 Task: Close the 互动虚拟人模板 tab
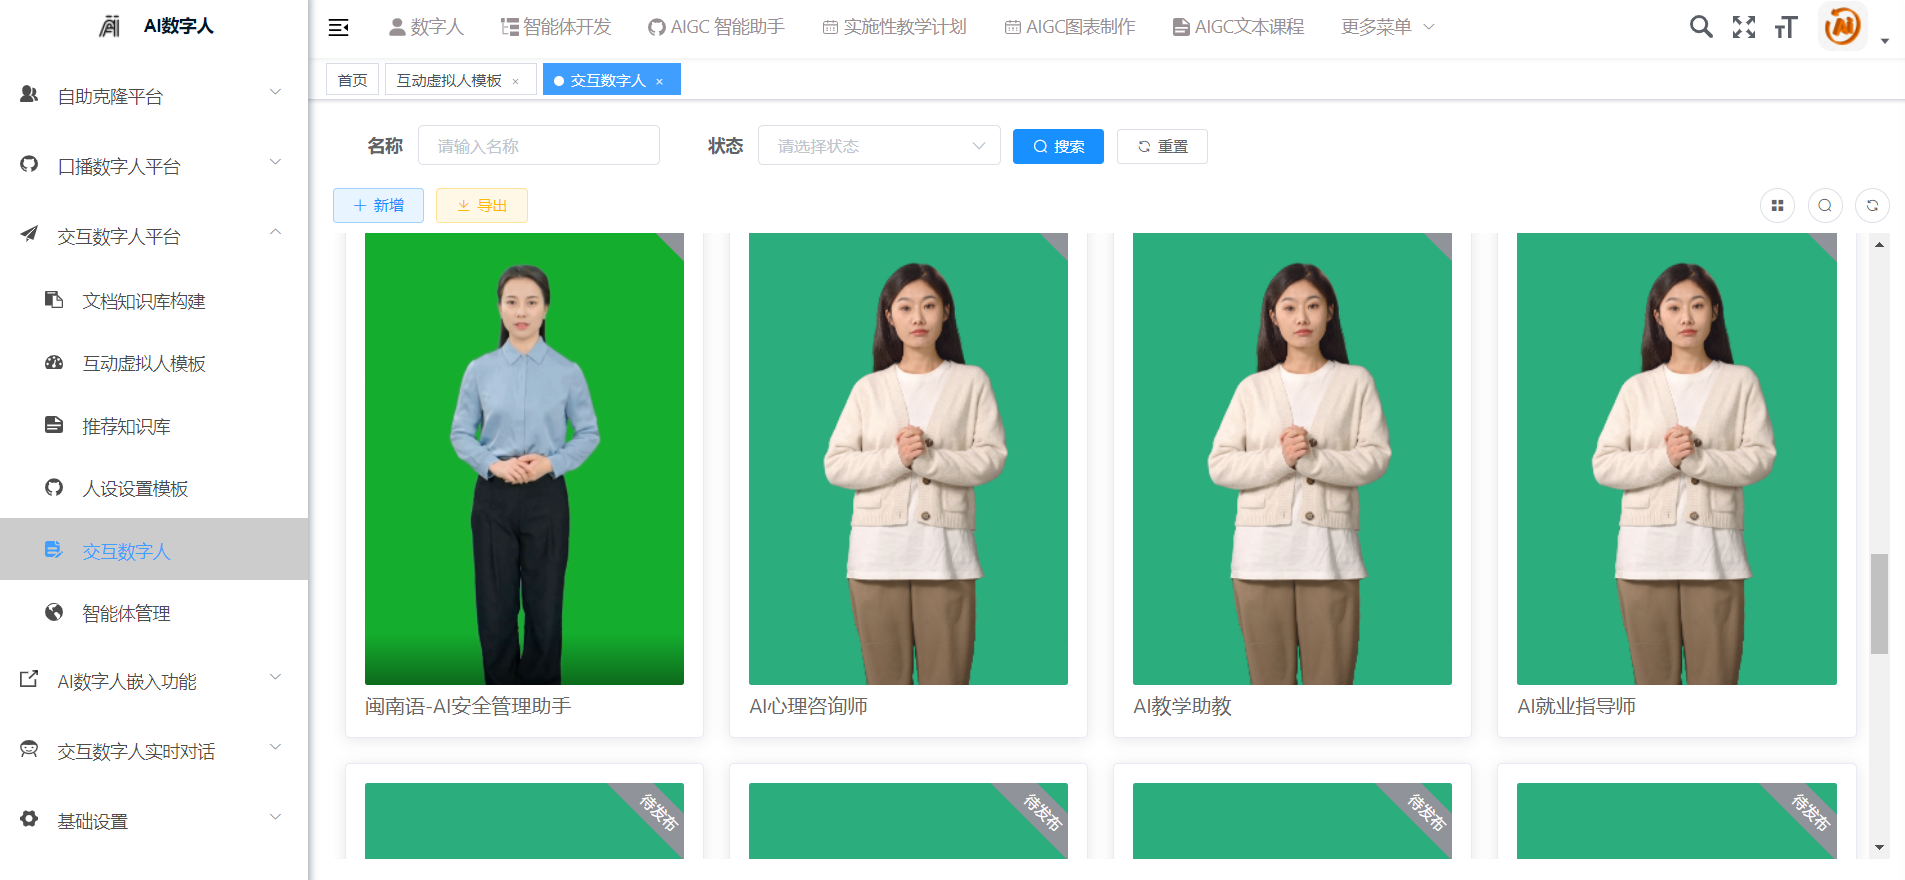coord(516,82)
